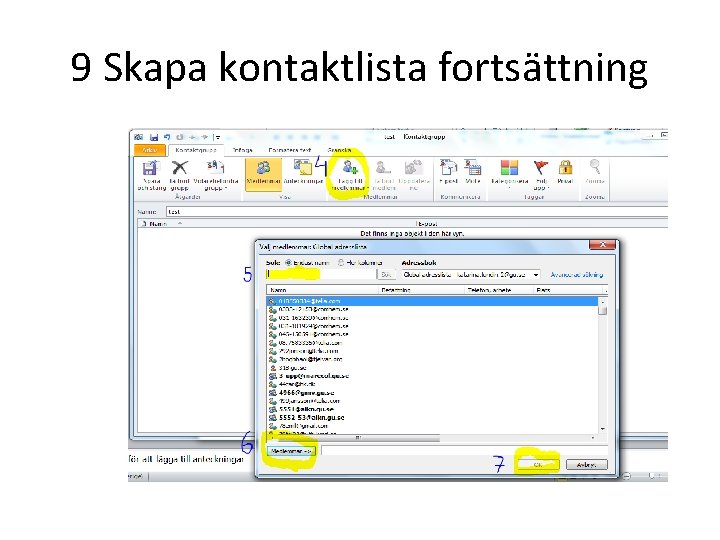
Task: Click the address list horizontal scrollbar
Action: pyautogui.click(x=358, y=438)
